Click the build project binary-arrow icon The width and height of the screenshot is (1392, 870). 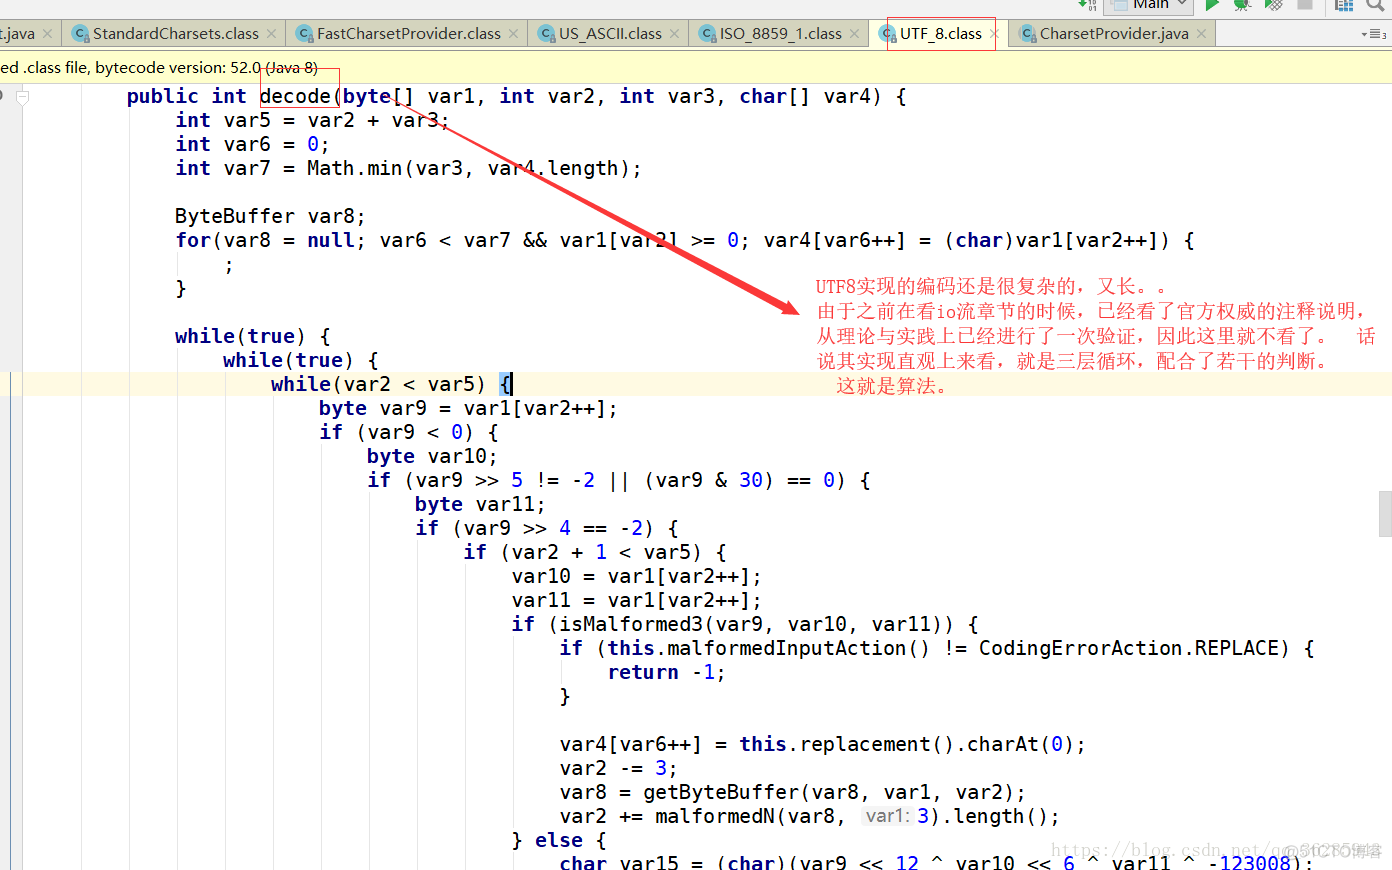[1088, 5]
